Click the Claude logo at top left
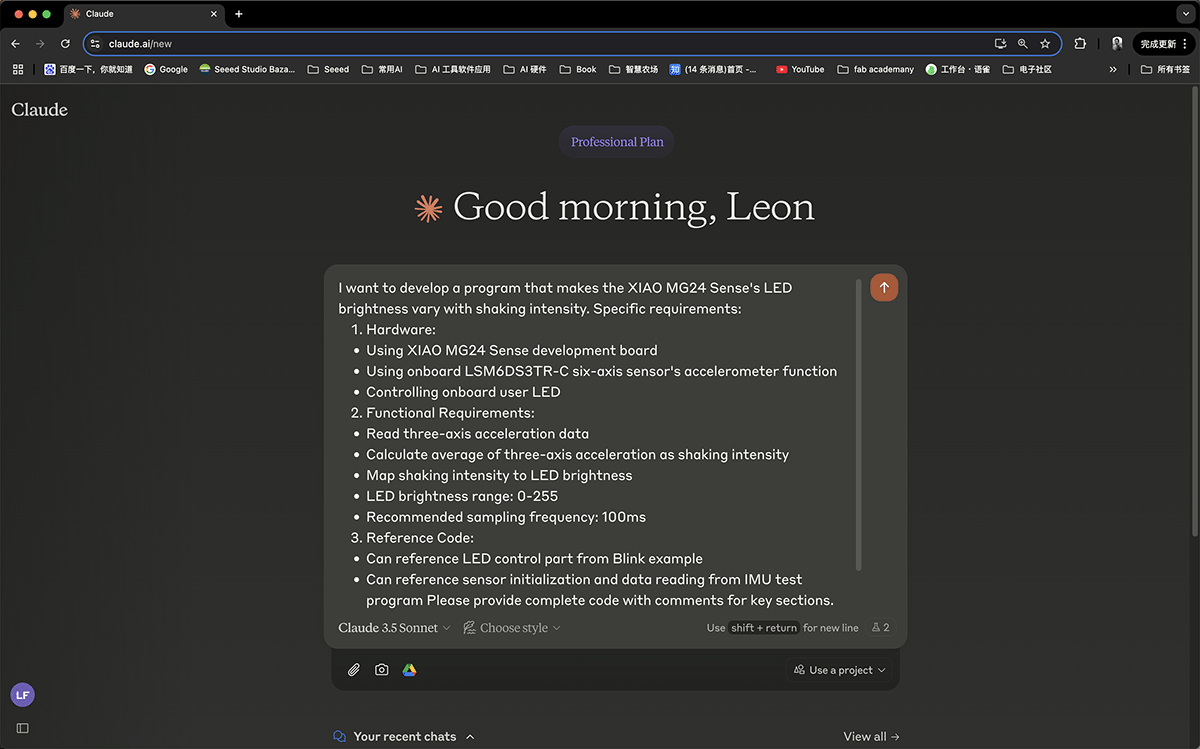 [40, 110]
